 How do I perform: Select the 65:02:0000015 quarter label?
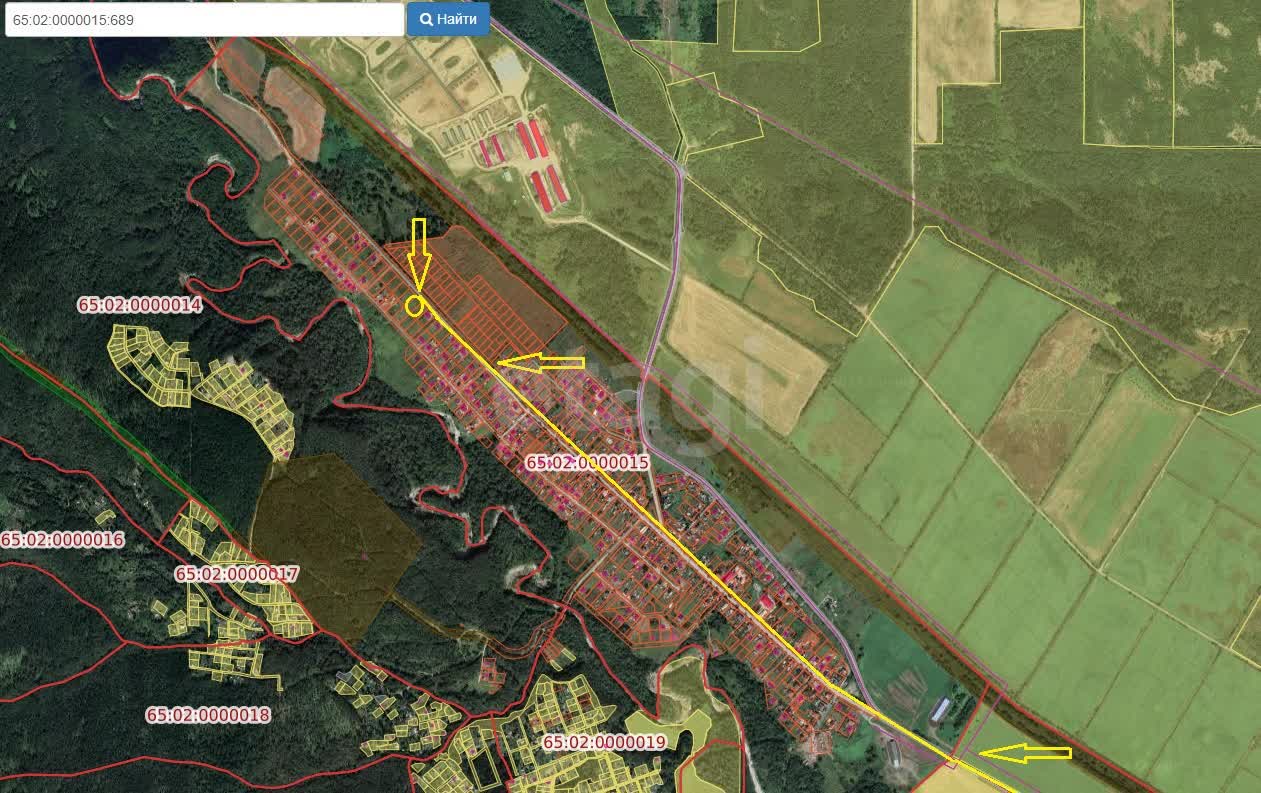(x=588, y=463)
